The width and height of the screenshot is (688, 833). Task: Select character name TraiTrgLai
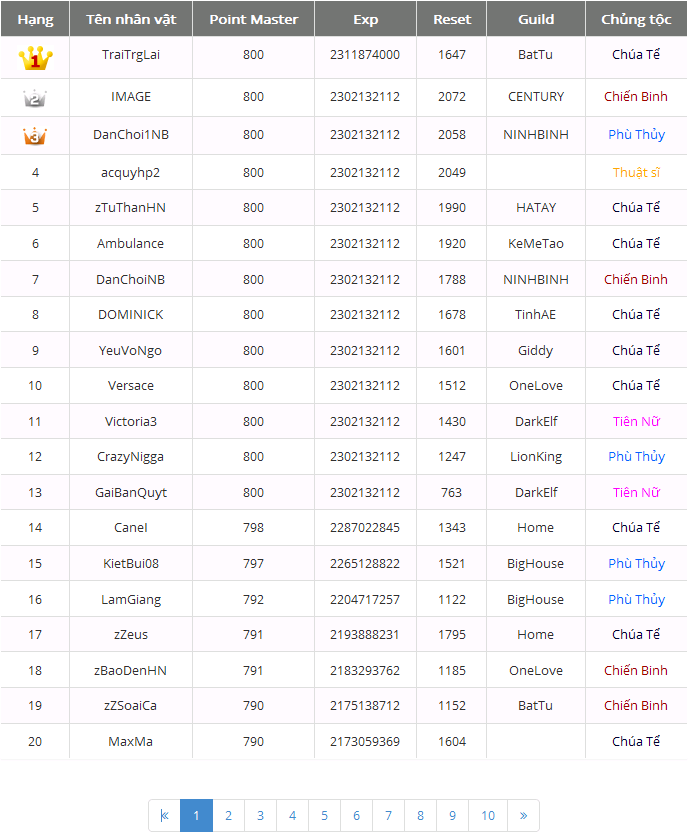click(x=131, y=55)
